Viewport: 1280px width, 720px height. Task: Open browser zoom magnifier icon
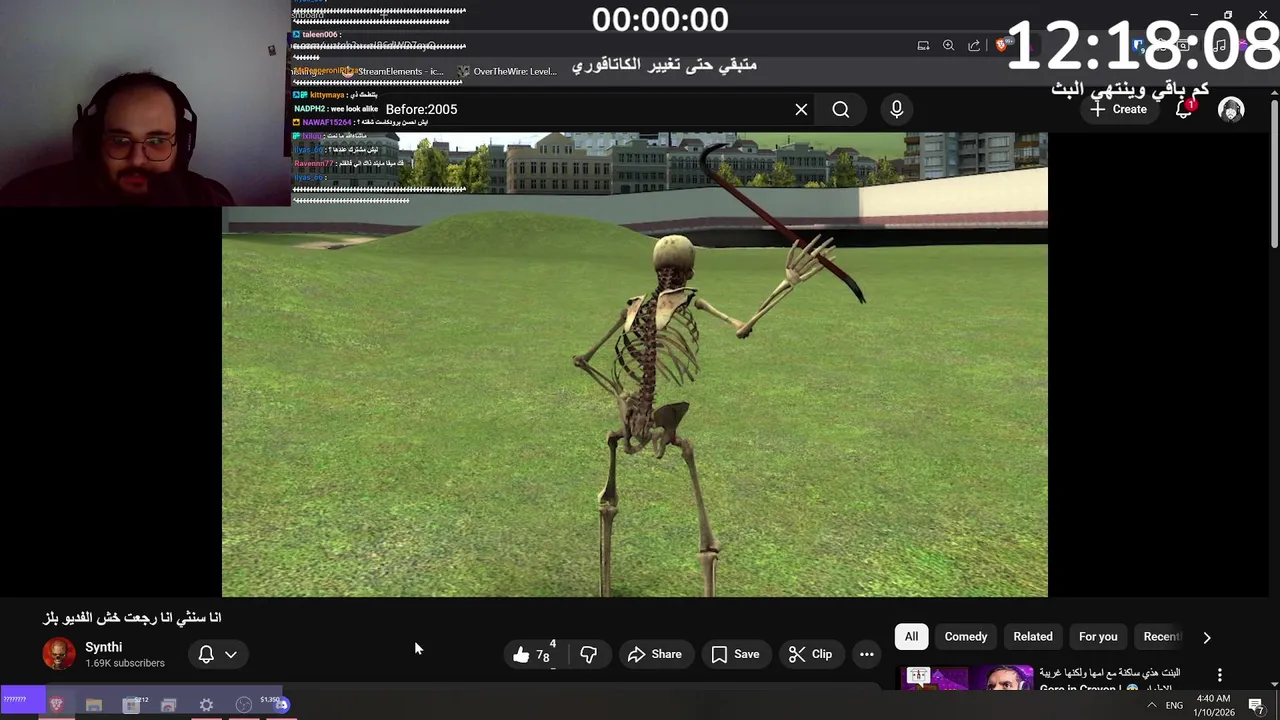coord(948,45)
